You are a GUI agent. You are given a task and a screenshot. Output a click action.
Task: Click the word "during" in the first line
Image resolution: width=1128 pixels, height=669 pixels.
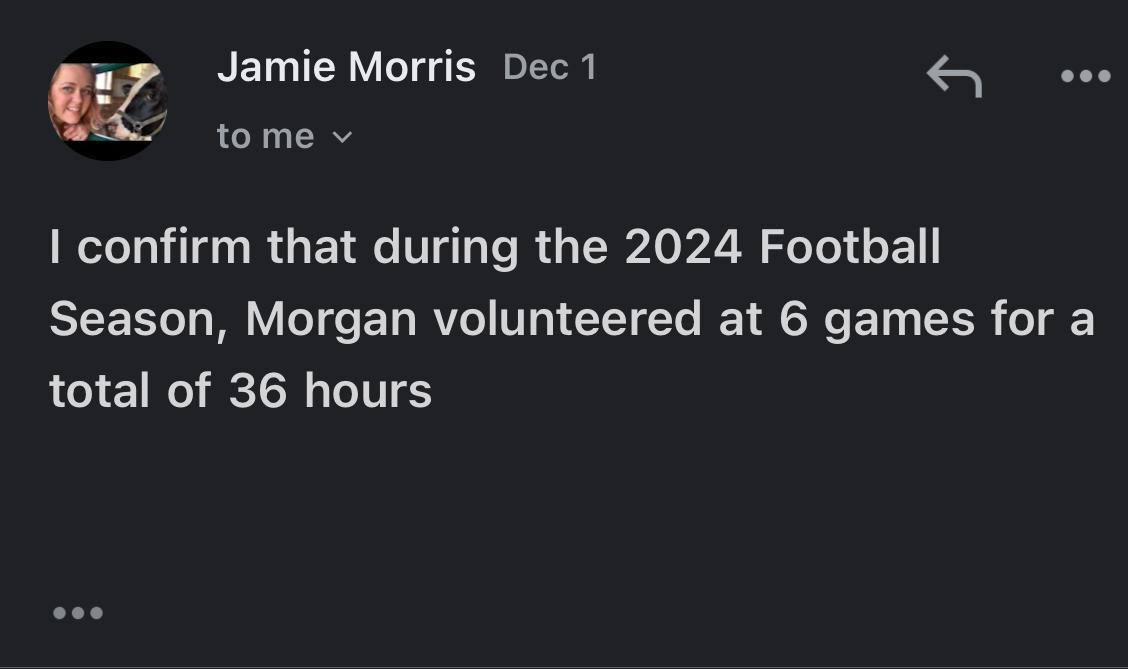(x=446, y=248)
